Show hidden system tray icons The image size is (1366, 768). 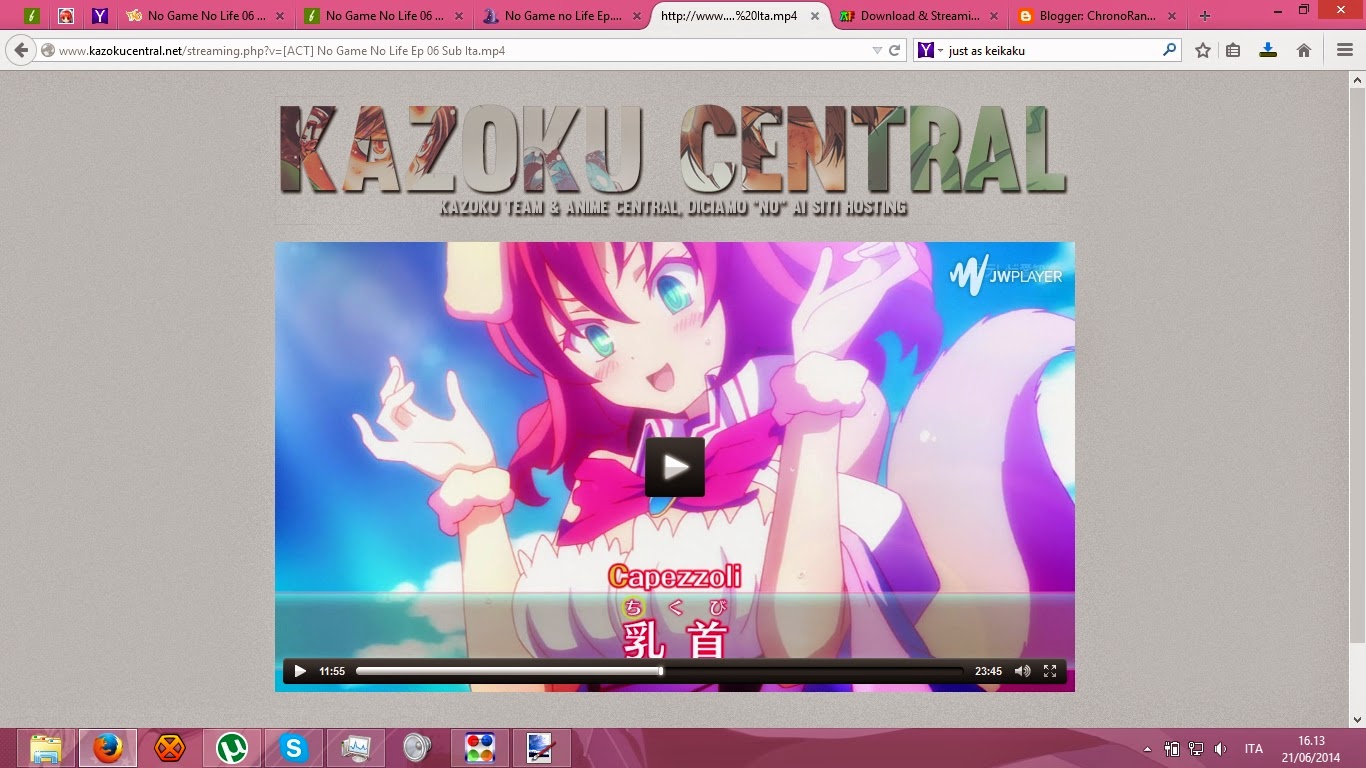1147,749
